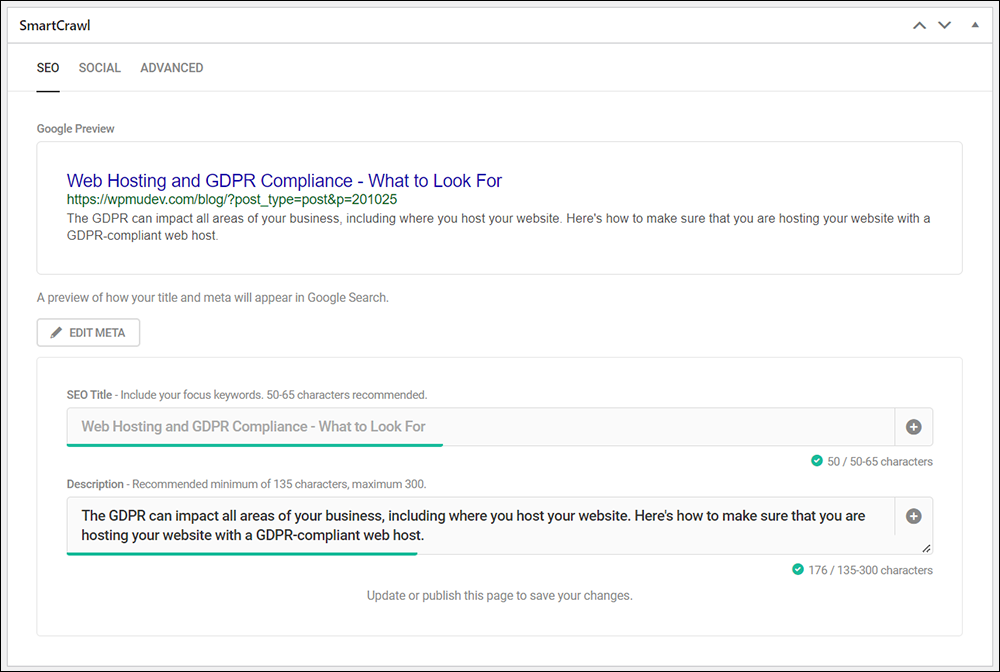Click 'Update or publish this page' notice

coord(499,595)
